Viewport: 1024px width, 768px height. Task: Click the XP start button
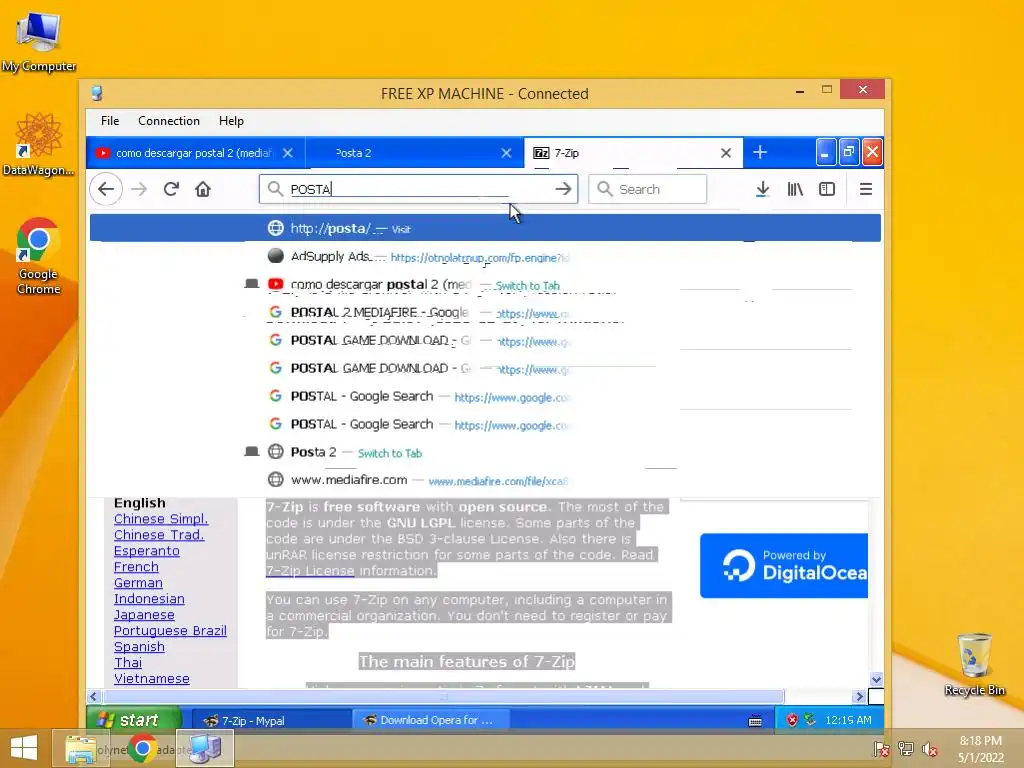[134, 720]
